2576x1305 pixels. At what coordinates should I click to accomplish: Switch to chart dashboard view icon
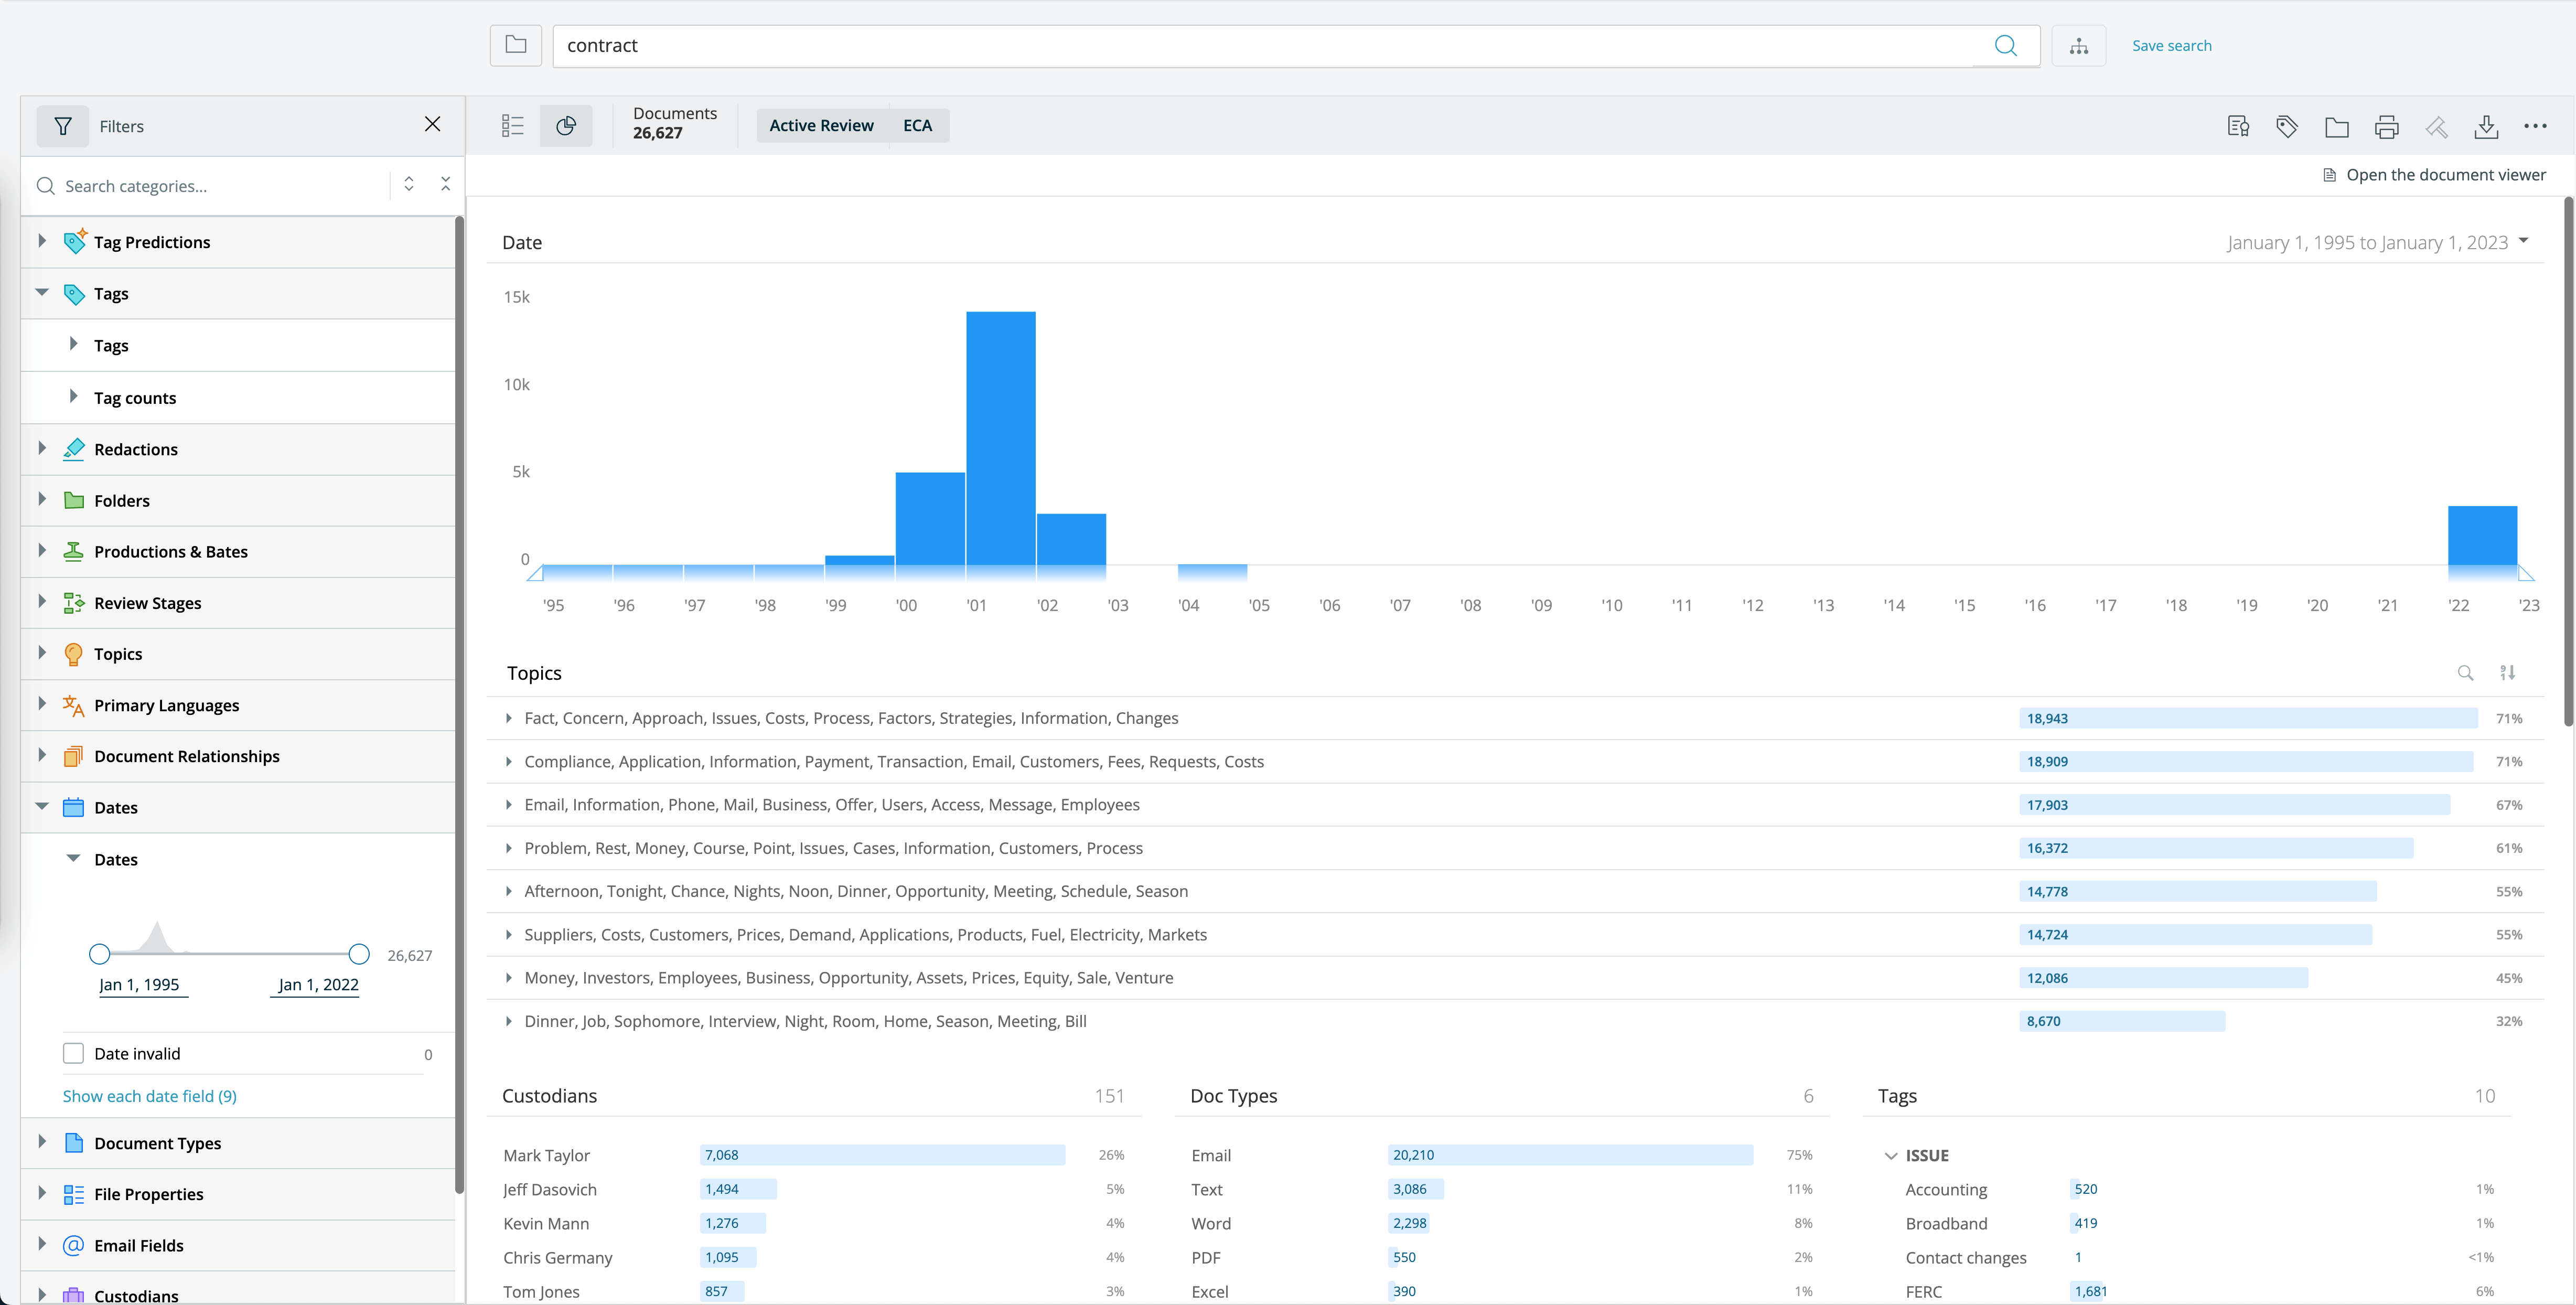pos(566,126)
